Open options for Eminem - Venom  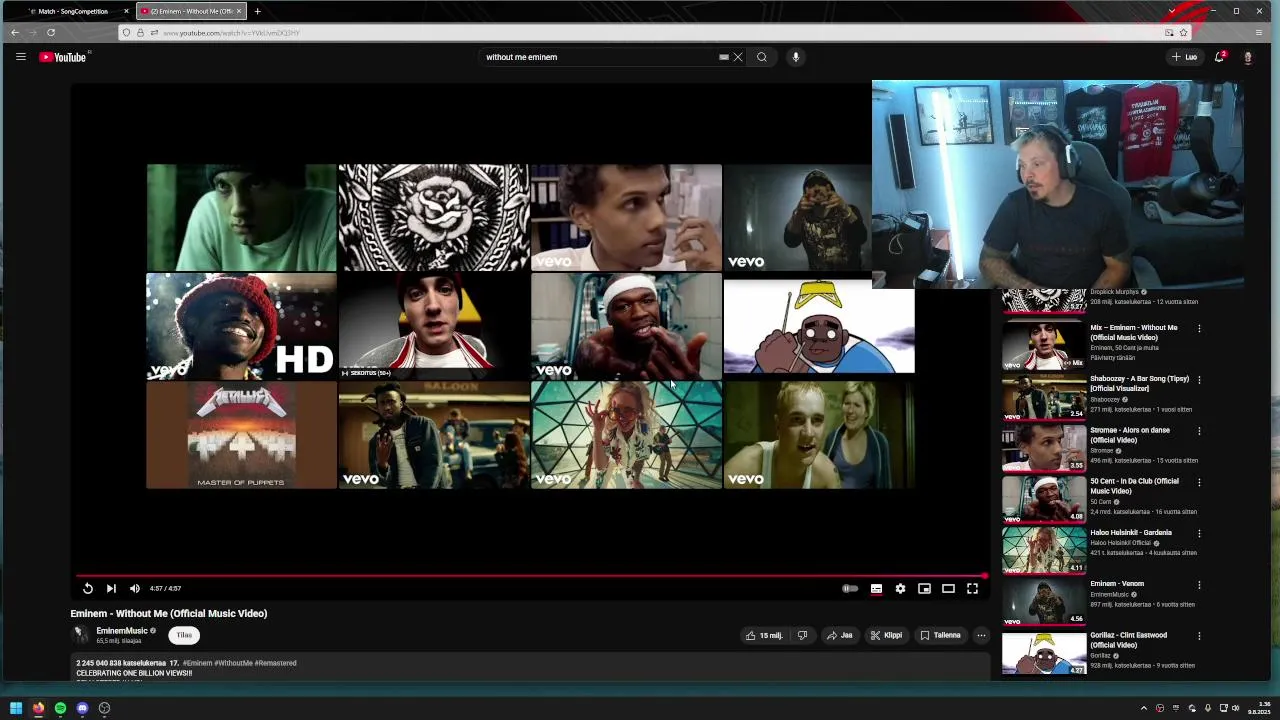pos(1199,585)
